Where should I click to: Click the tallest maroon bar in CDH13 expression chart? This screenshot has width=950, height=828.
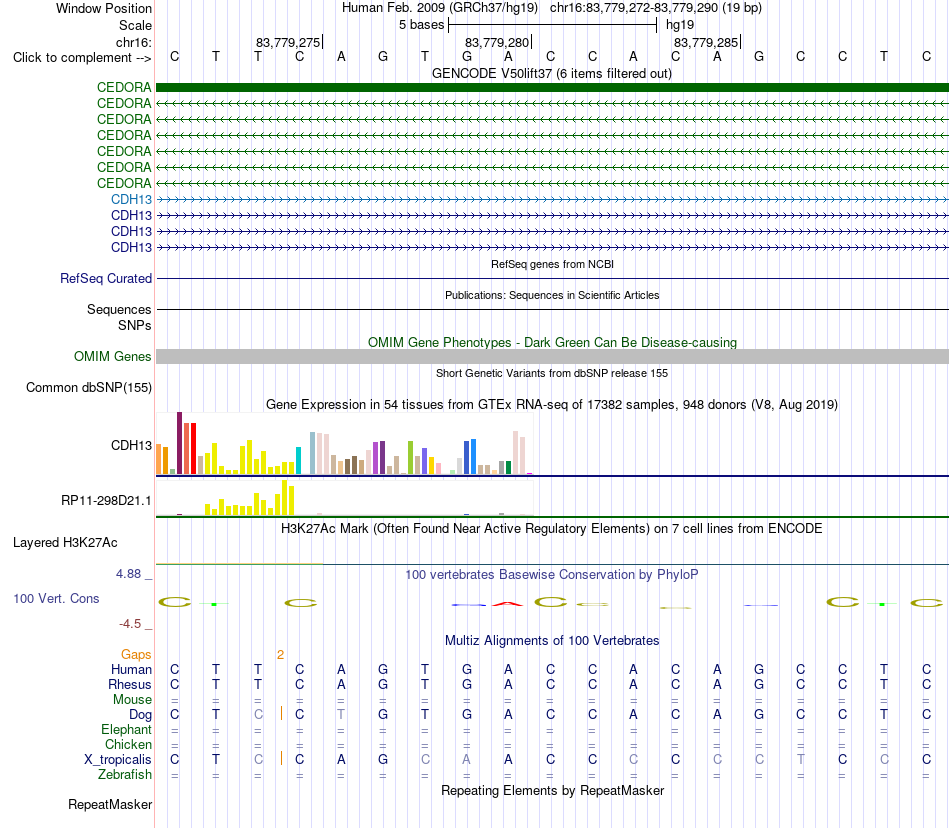click(179, 443)
